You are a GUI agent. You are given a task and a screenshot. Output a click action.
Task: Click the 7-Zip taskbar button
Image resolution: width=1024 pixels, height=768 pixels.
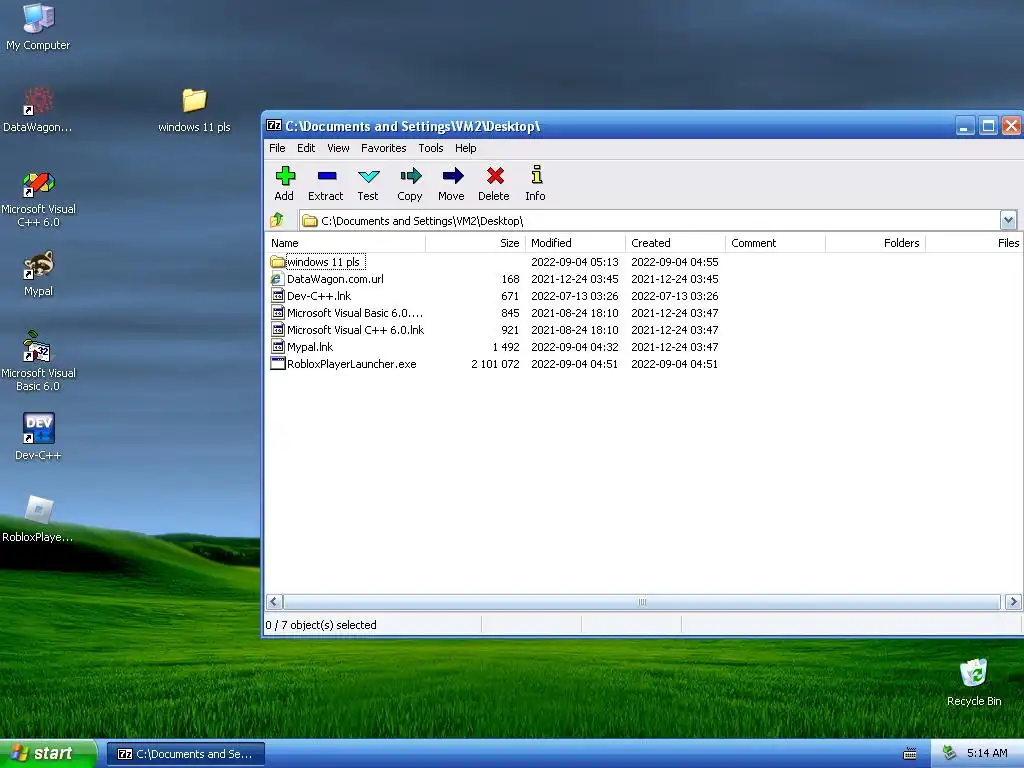click(185, 754)
